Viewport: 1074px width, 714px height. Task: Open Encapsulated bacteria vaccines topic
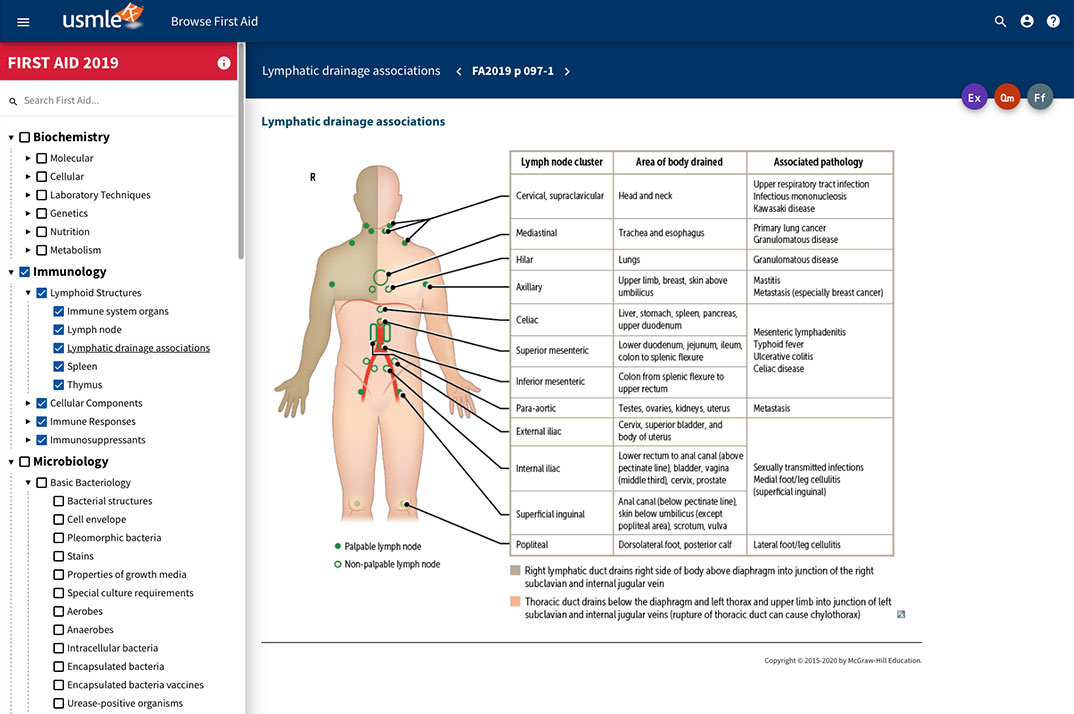136,685
